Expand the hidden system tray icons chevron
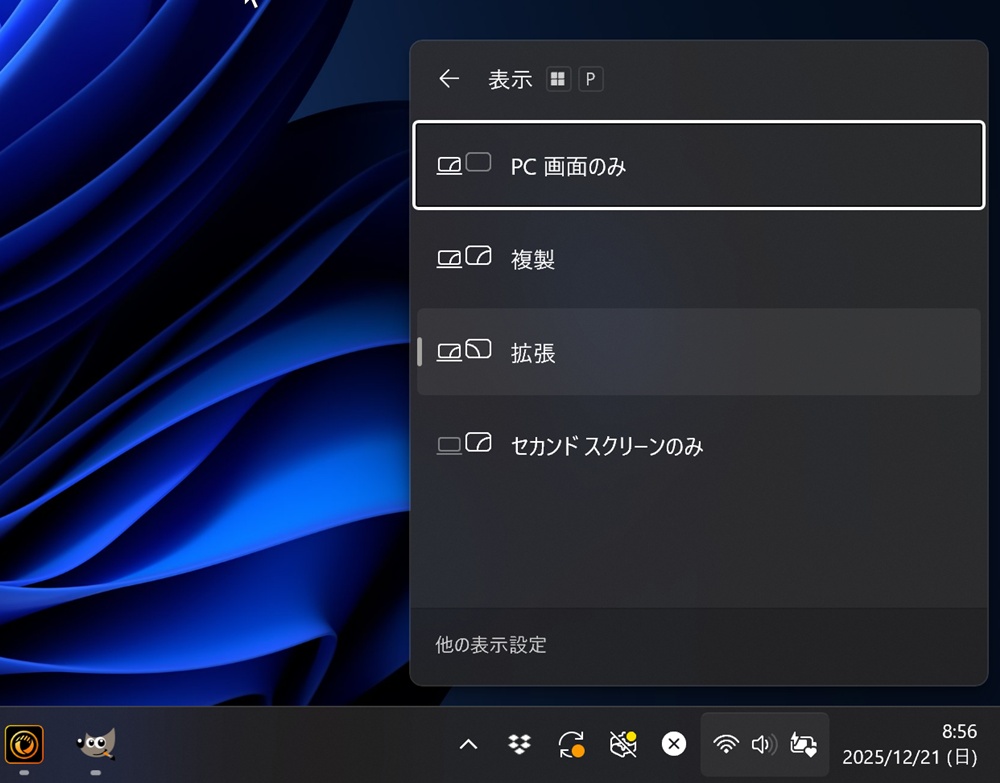Image resolution: width=1000 pixels, height=783 pixels. [x=468, y=744]
